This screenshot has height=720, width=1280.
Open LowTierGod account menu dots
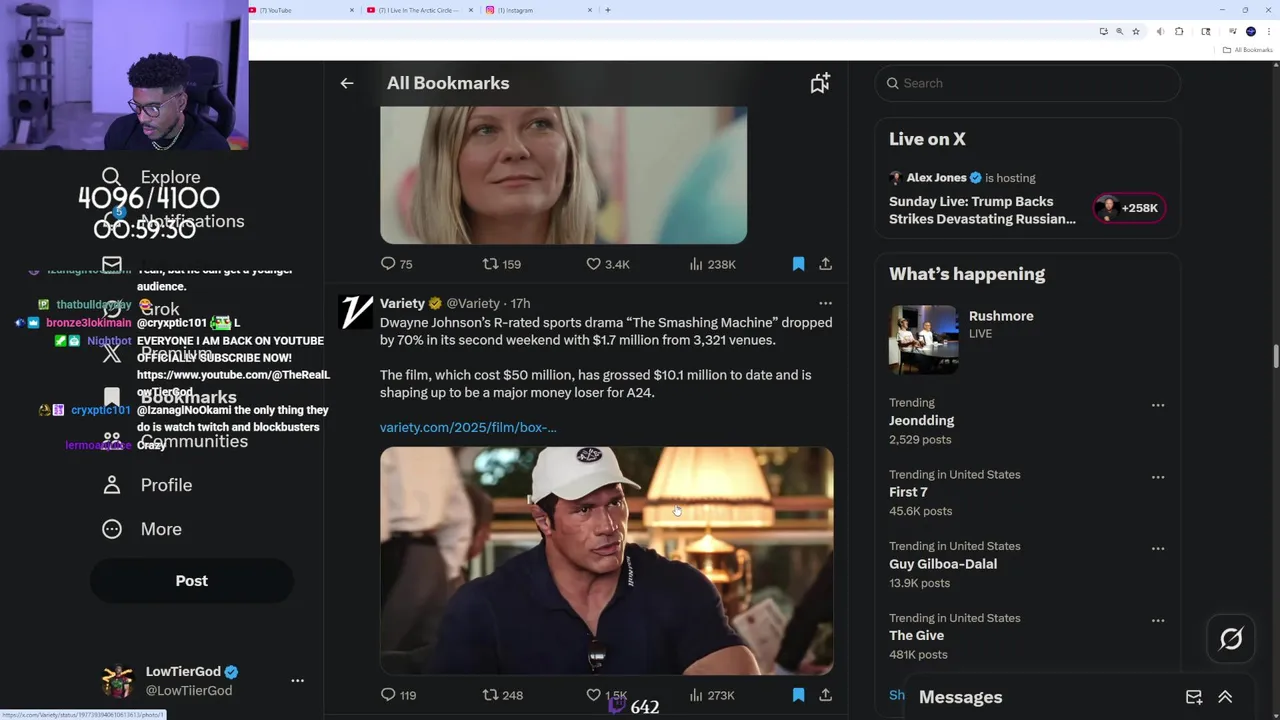pos(297,681)
